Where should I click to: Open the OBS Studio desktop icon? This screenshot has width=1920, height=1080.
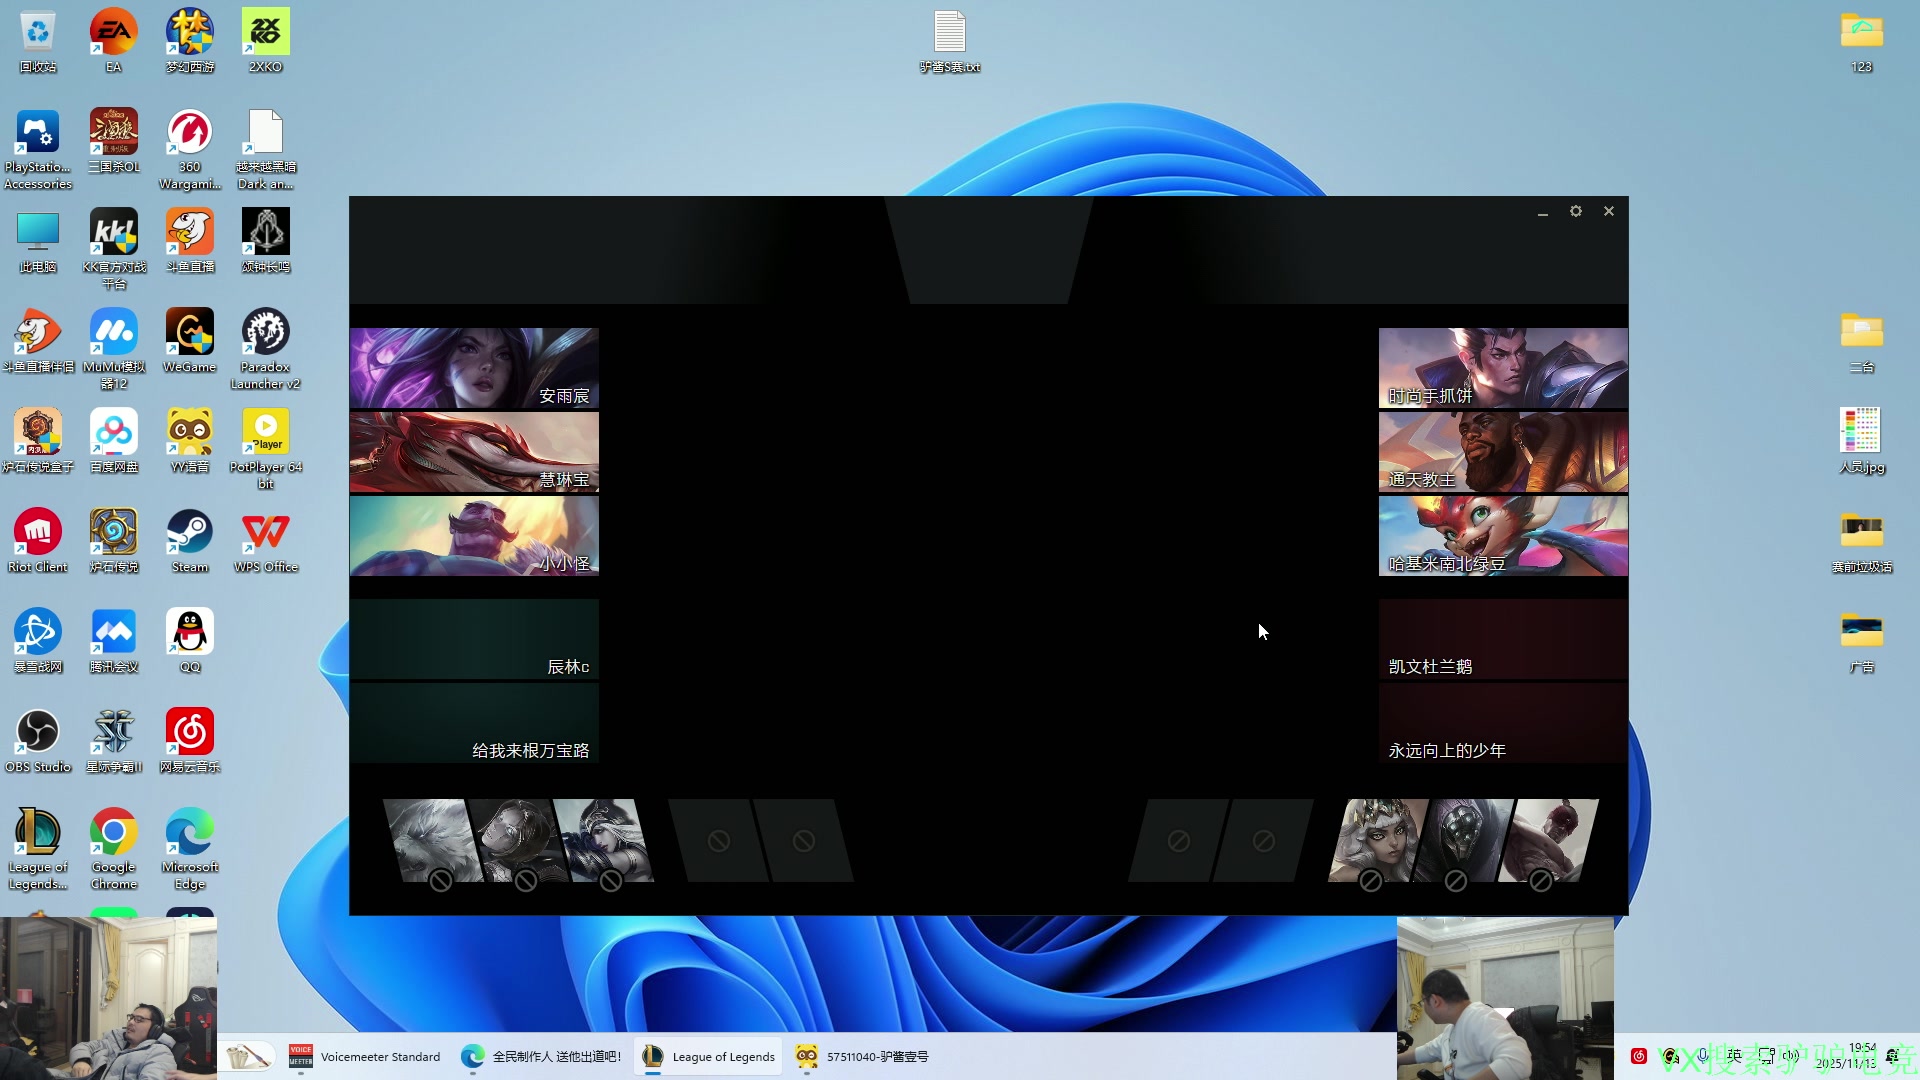pos(38,733)
